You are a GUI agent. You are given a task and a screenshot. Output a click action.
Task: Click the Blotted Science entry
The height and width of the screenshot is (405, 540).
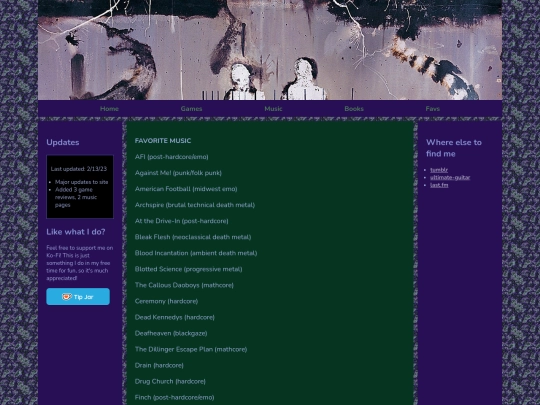[188, 269]
